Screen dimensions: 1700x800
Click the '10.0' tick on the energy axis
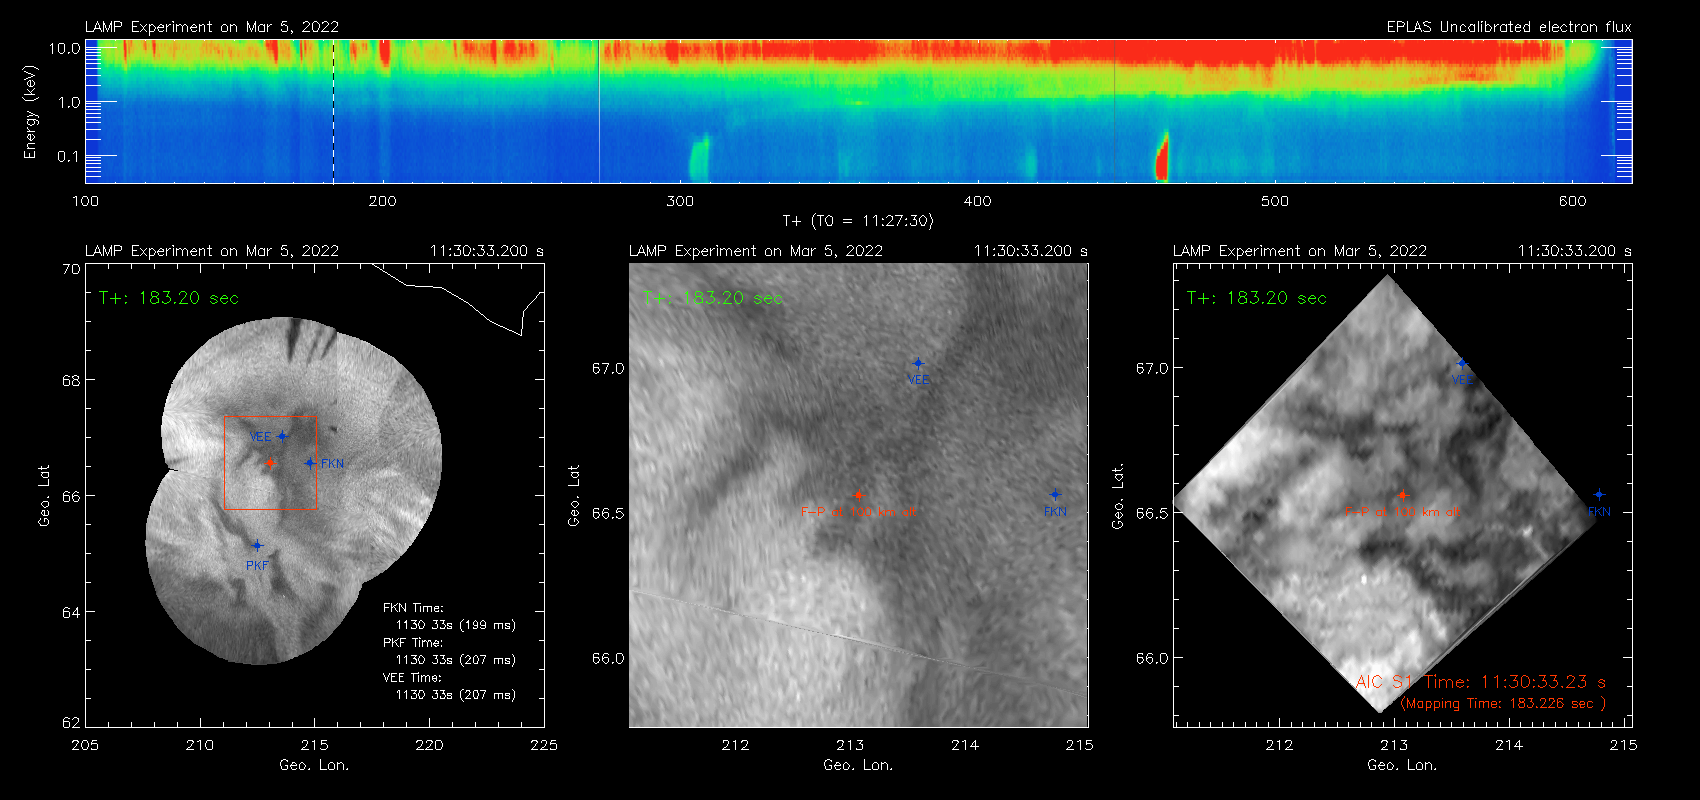pyautogui.click(x=64, y=48)
